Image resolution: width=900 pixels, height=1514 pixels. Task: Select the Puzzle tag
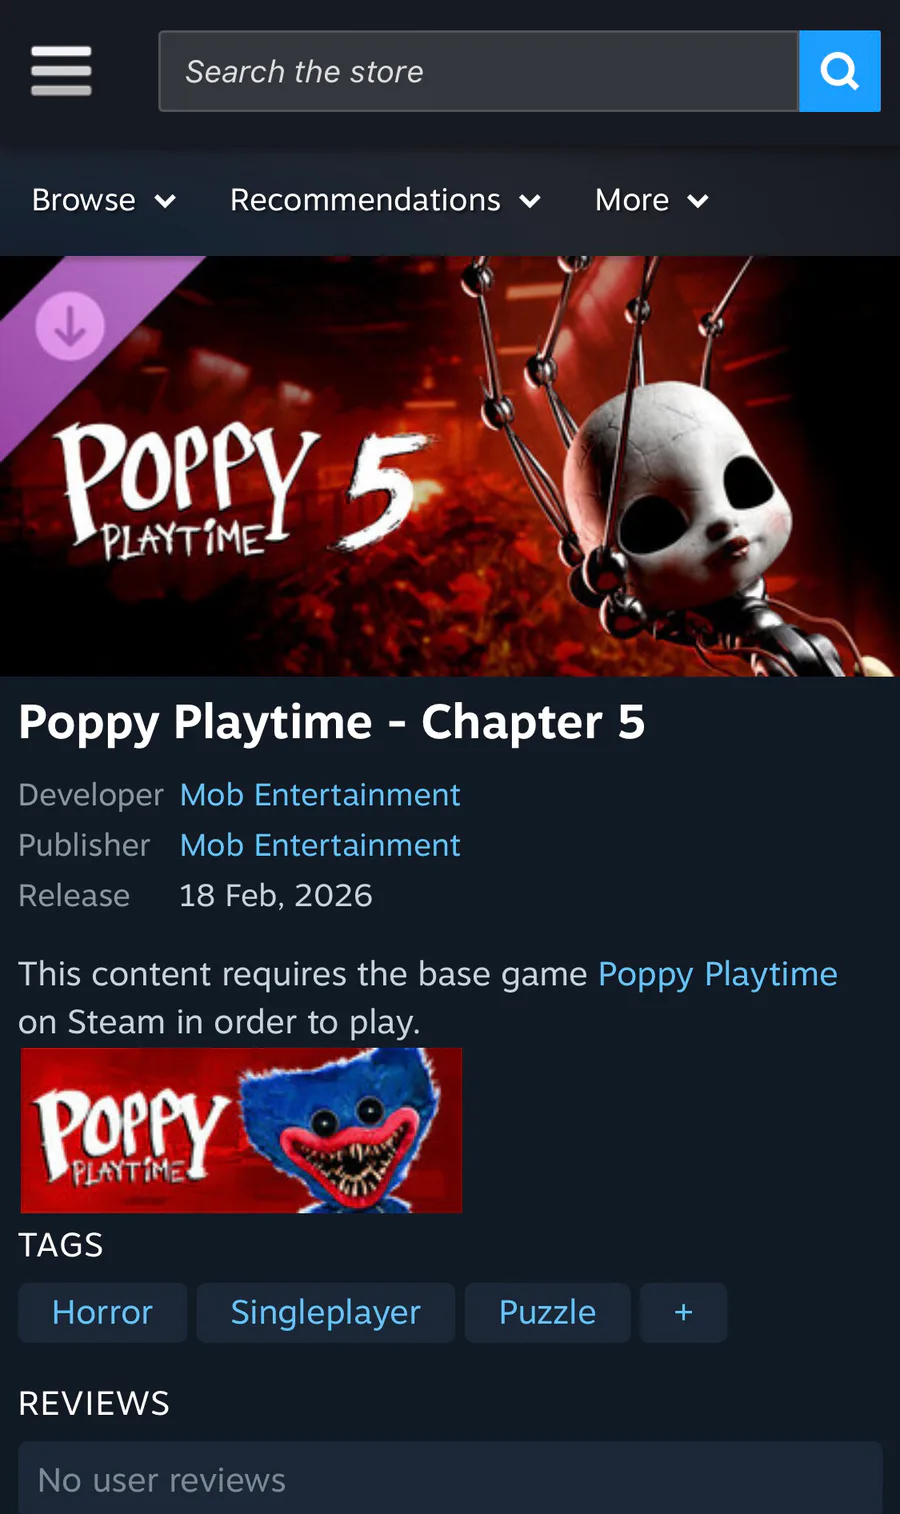pos(547,1312)
